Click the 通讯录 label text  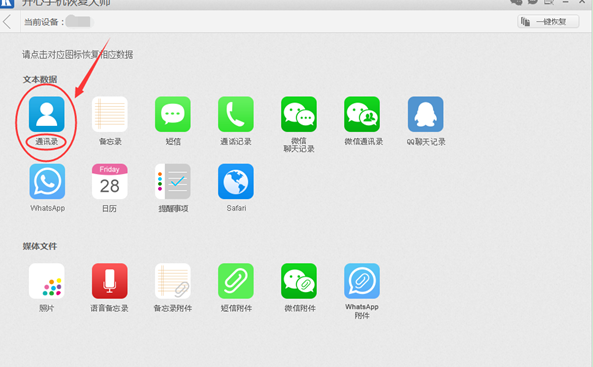(x=47, y=142)
